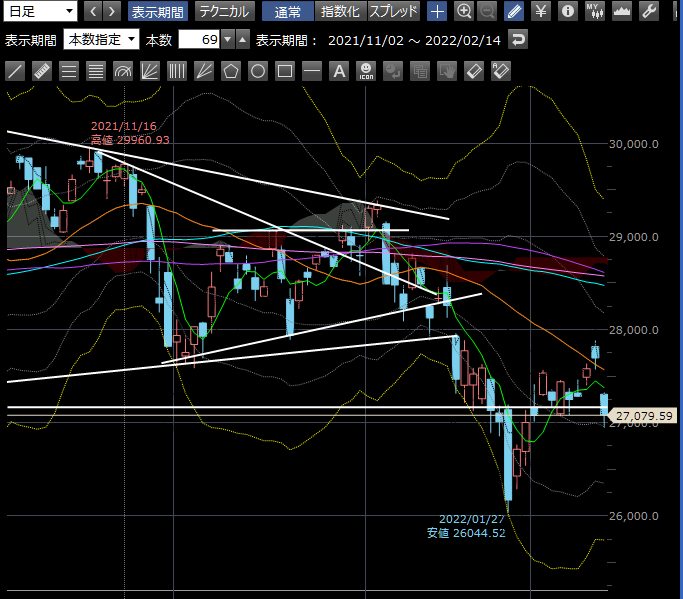This screenshot has height=599, width=683.
Task: Toggle the crosshair cursor button
Action: tap(437, 12)
